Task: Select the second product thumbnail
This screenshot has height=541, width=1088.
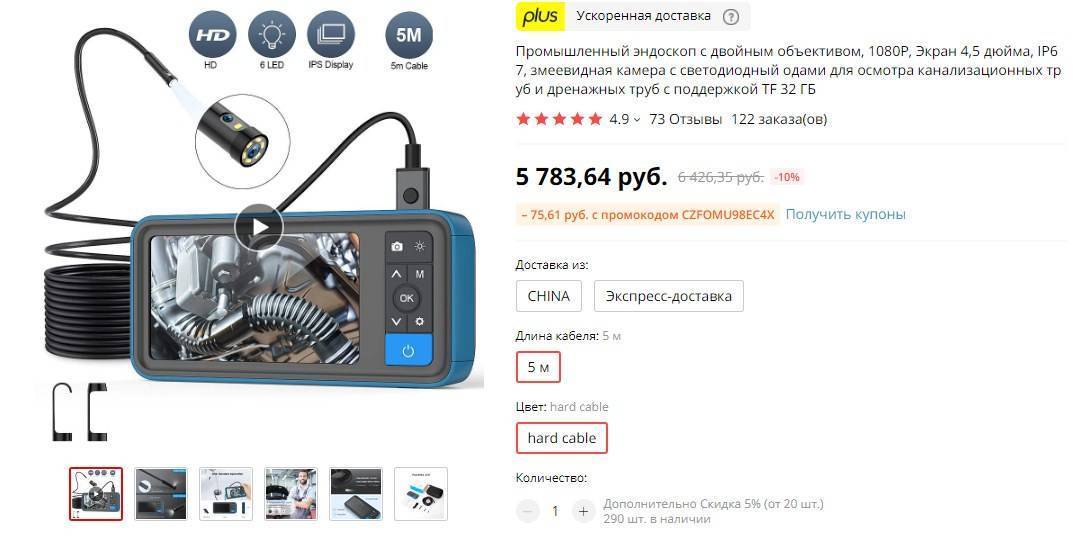Action: click(x=160, y=494)
